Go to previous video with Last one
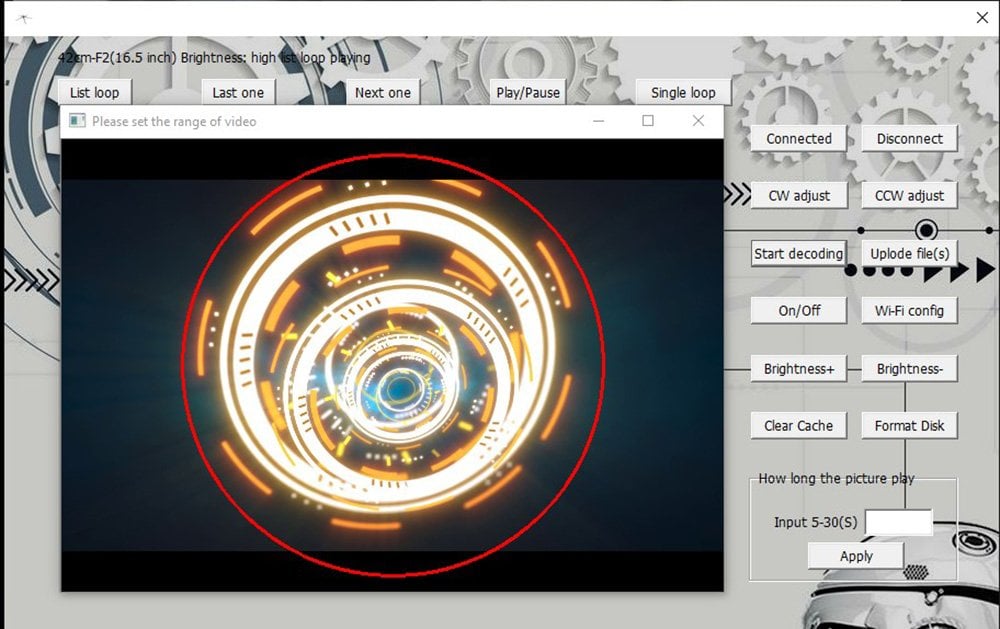Viewport: 1000px width, 629px height. tap(238, 93)
